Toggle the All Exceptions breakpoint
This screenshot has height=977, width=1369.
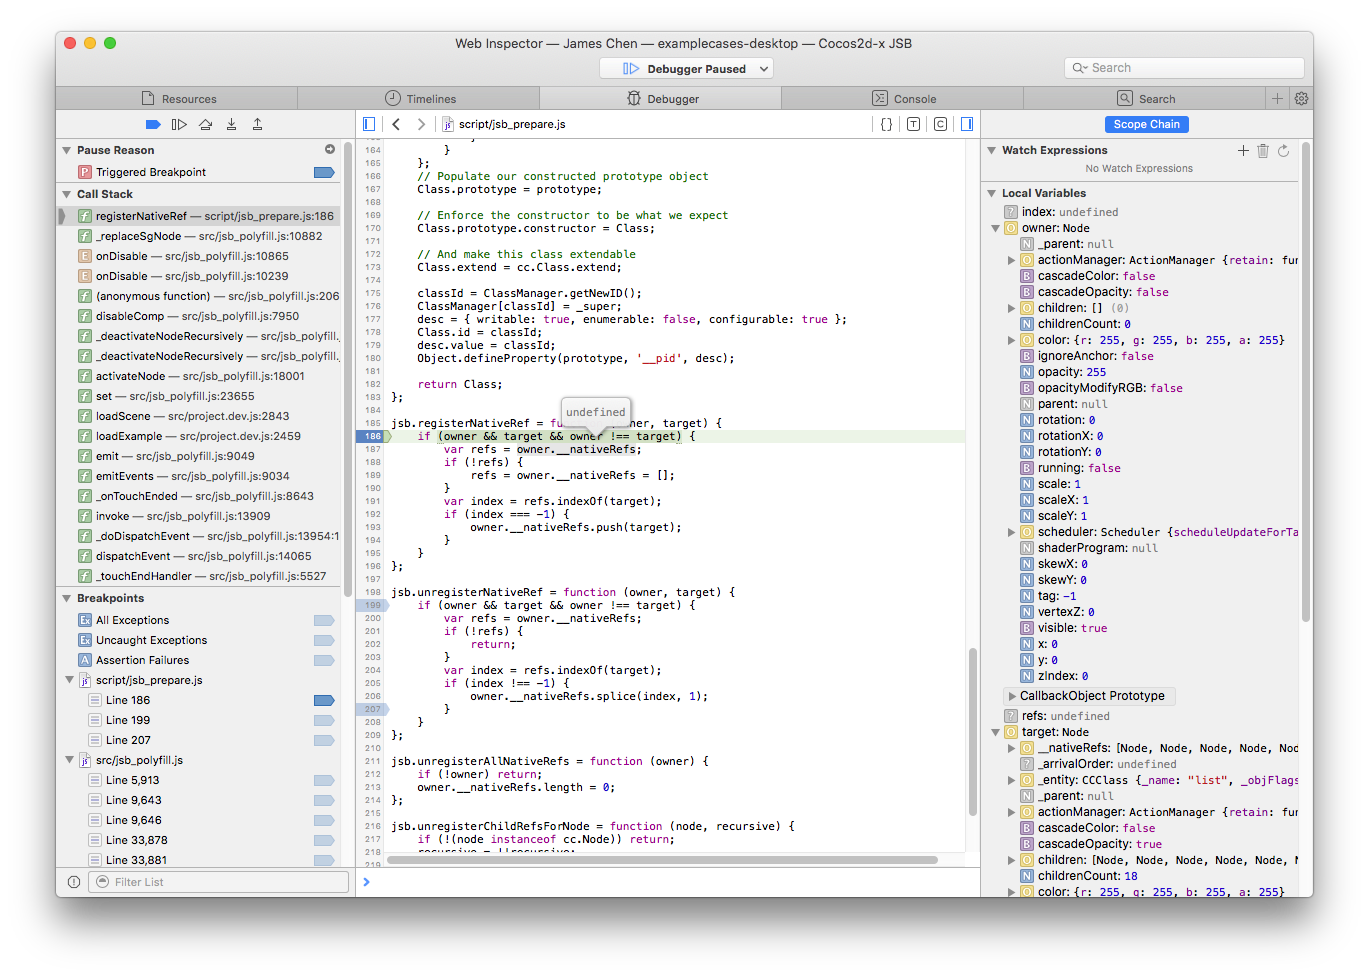(x=323, y=620)
